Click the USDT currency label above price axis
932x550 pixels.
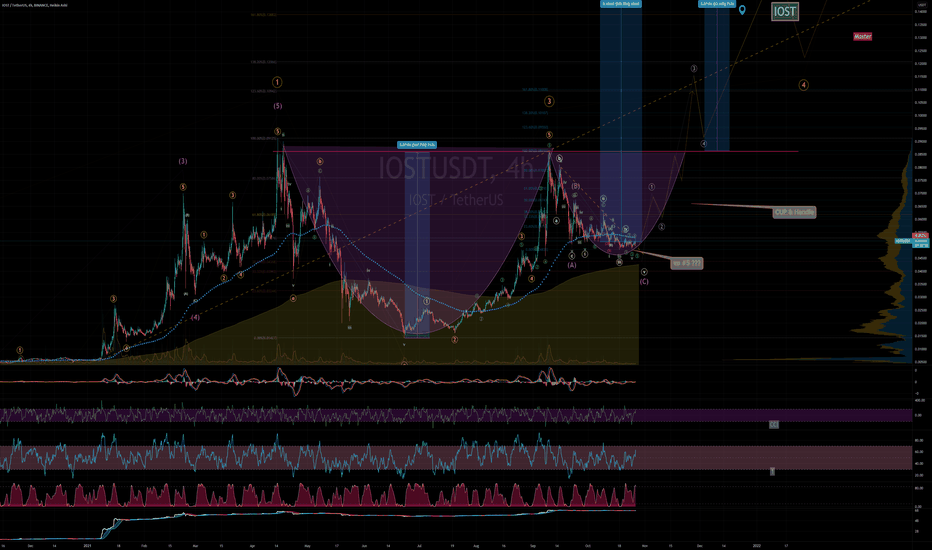point(922,5)
